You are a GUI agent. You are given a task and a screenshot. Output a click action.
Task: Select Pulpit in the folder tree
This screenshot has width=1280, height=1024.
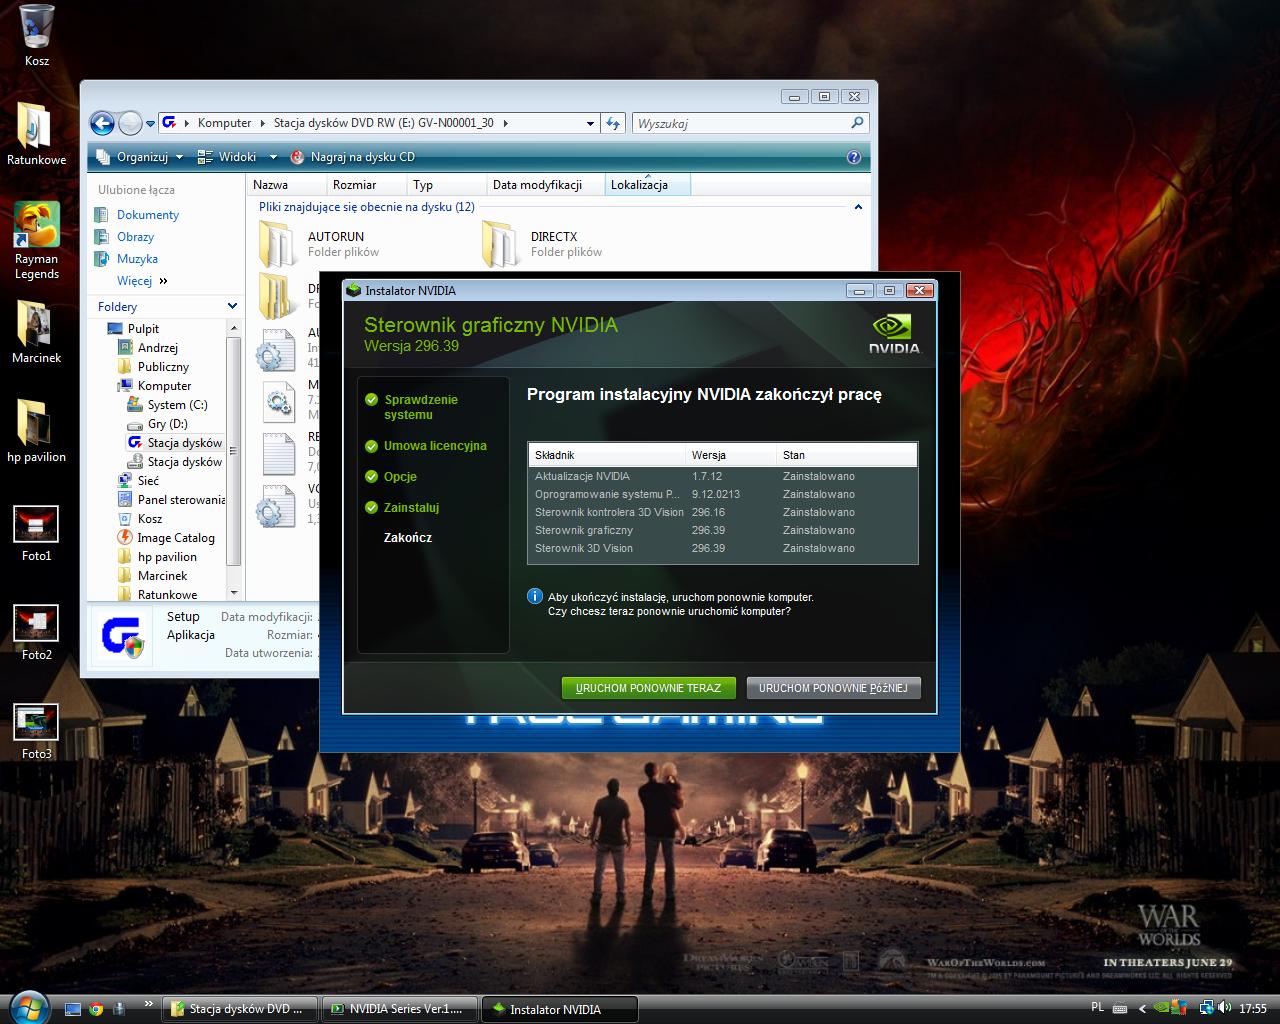[134, 329]
